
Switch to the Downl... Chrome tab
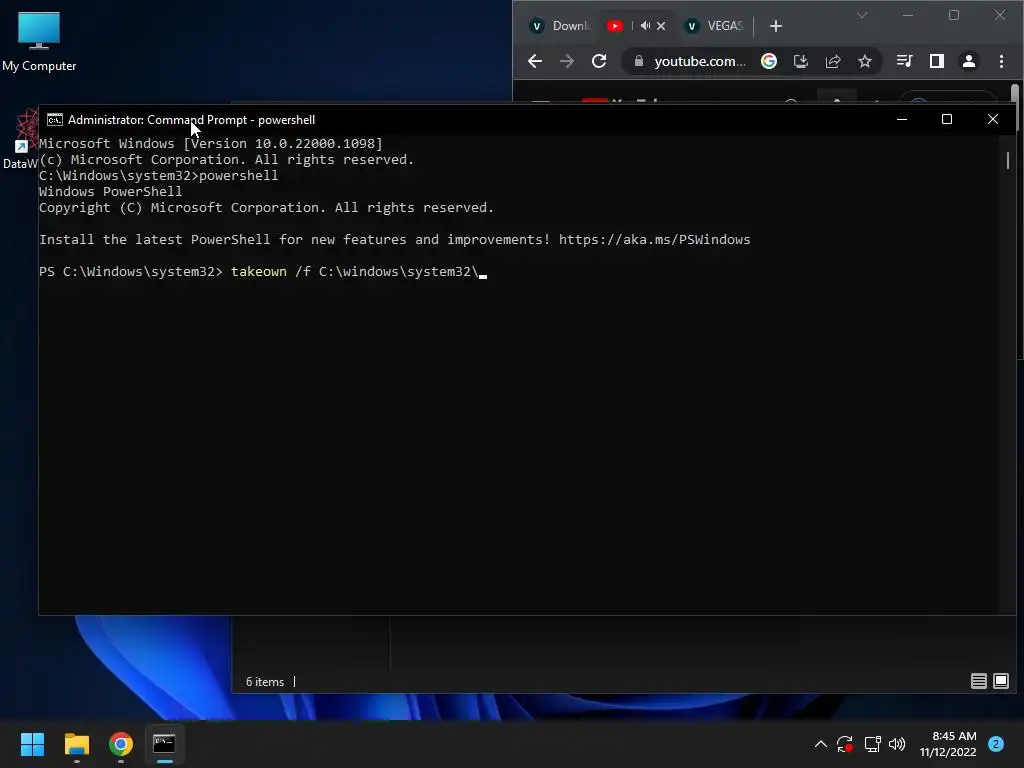click(x=561, y=25)
